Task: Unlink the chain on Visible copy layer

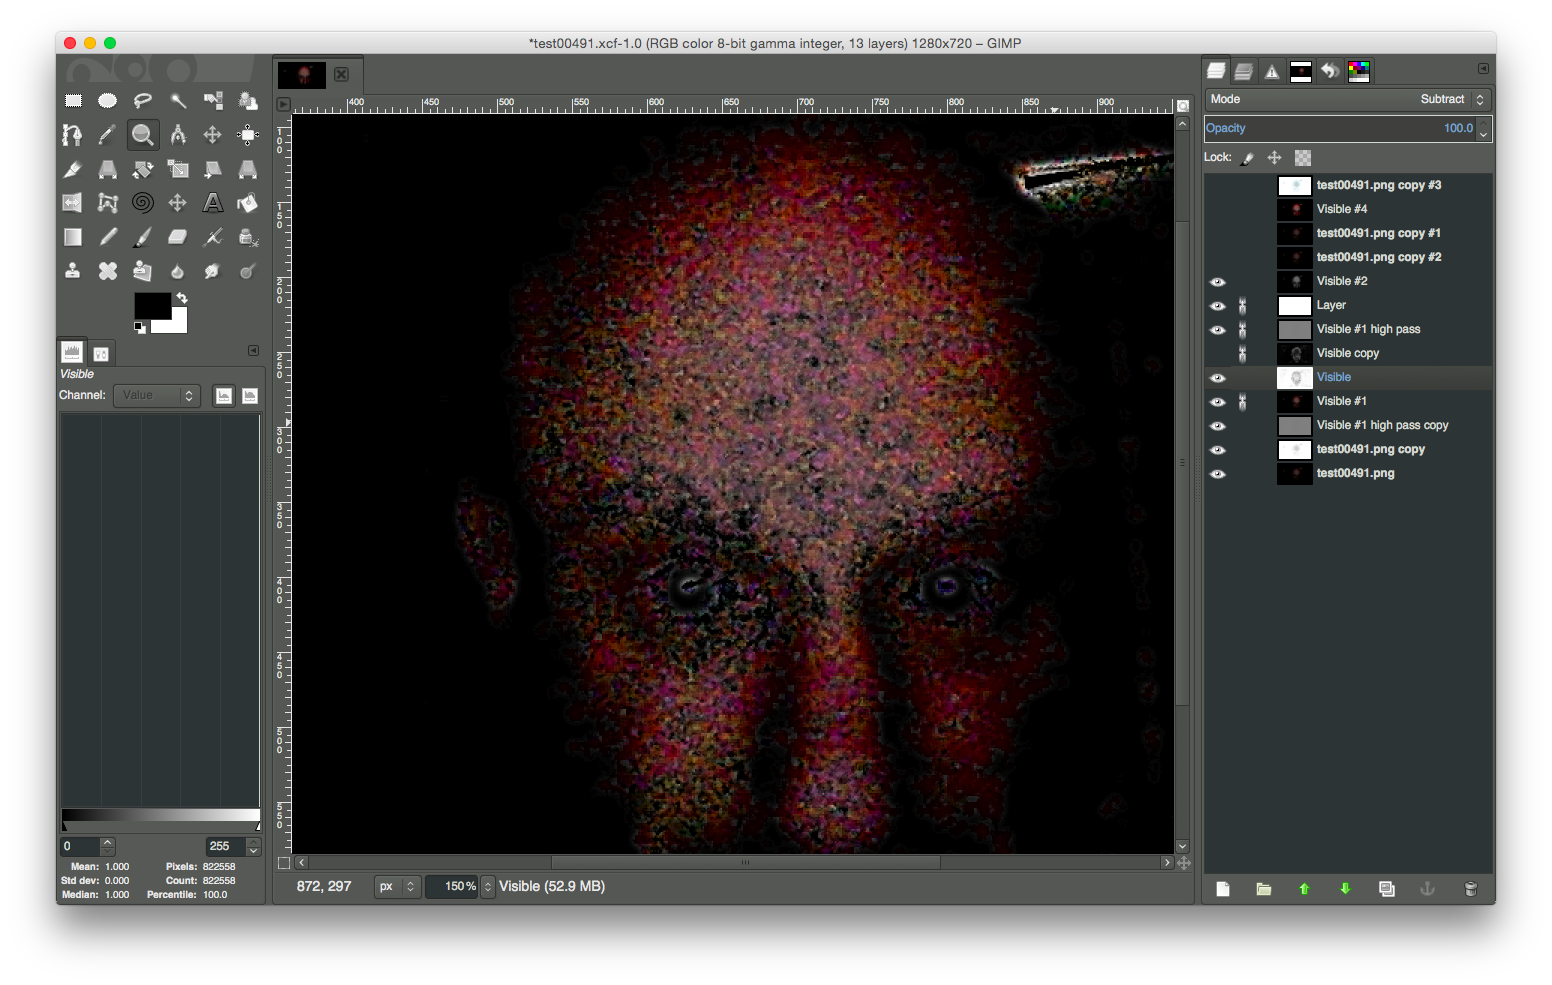Action: (x=1243, y=354)
